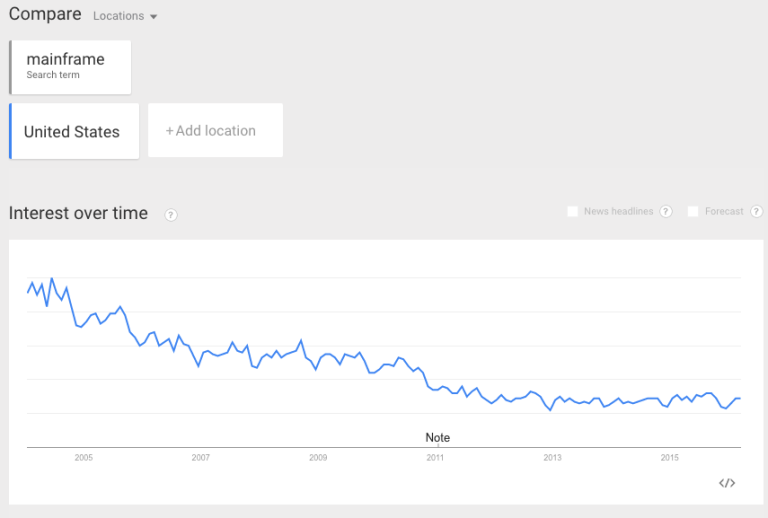Open help icon beside Interest over time
The height and width of the screenshot is (518, 768).
pos(171,215)
